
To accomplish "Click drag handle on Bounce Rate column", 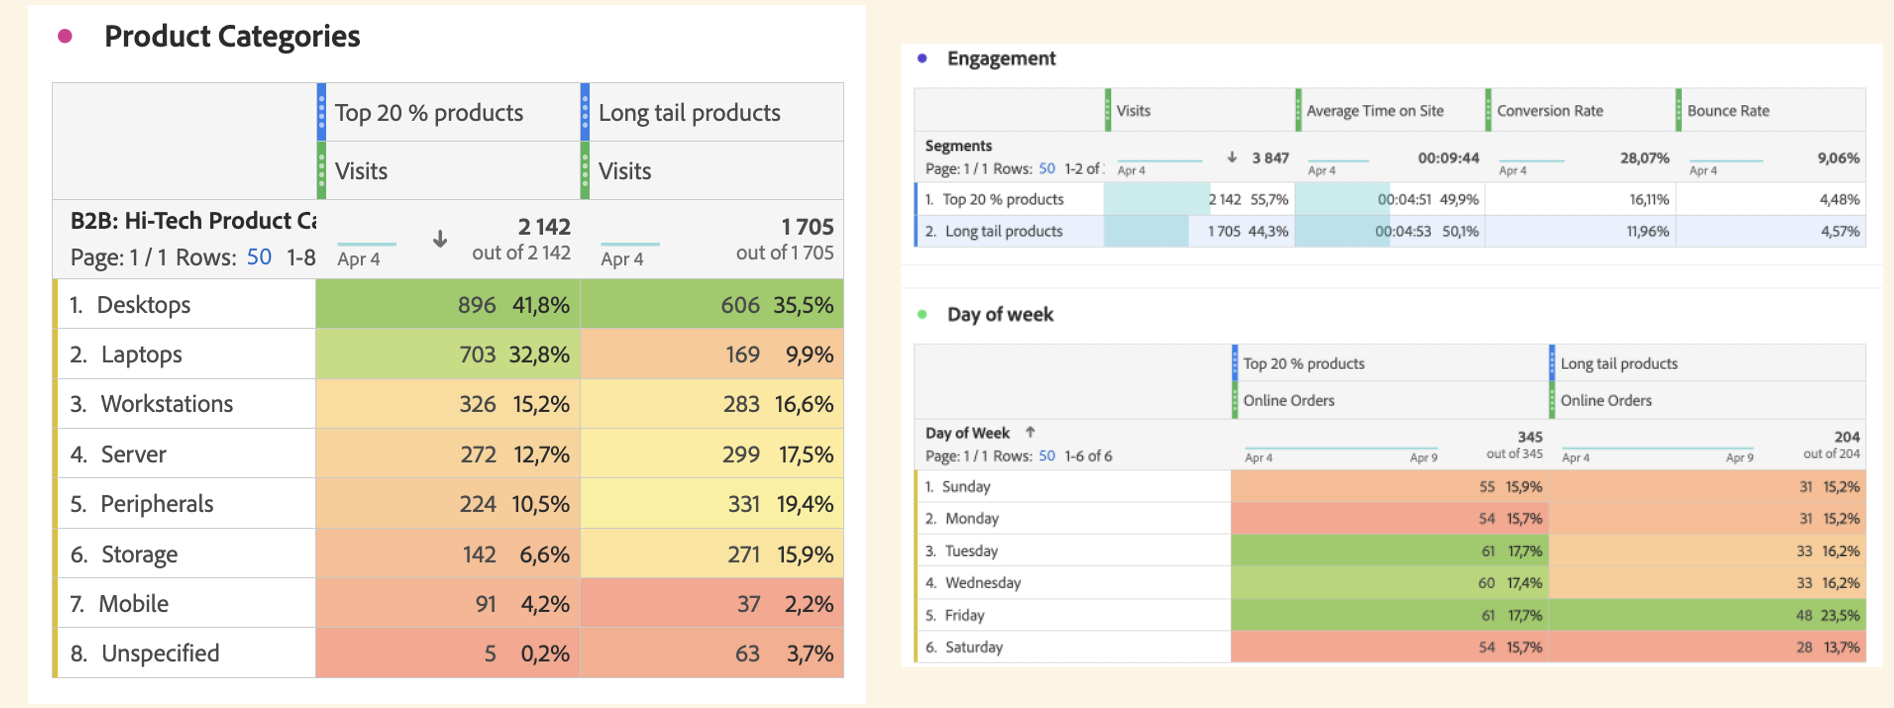I will (x=1678, y=110).
